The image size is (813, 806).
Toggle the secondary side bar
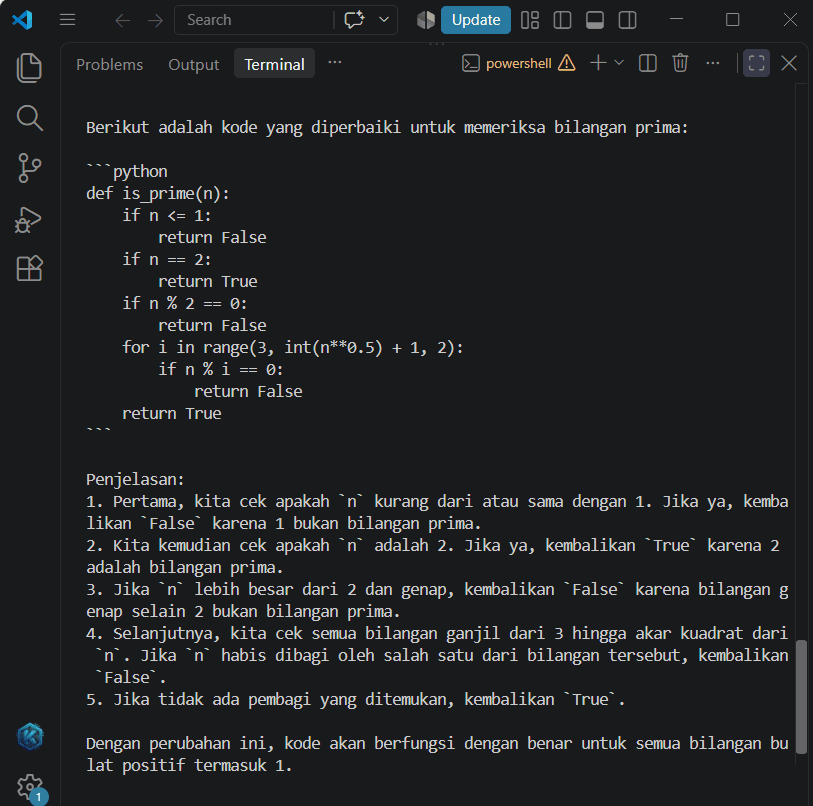tap(627, 20)
